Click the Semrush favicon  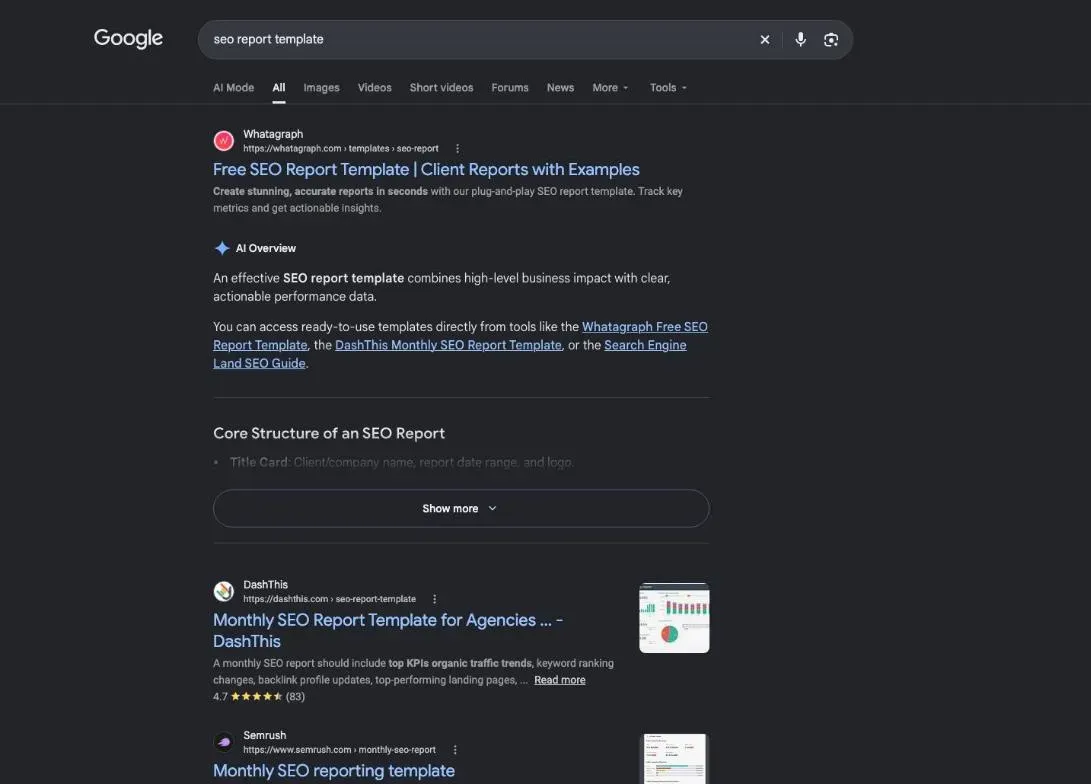point(223,742)
